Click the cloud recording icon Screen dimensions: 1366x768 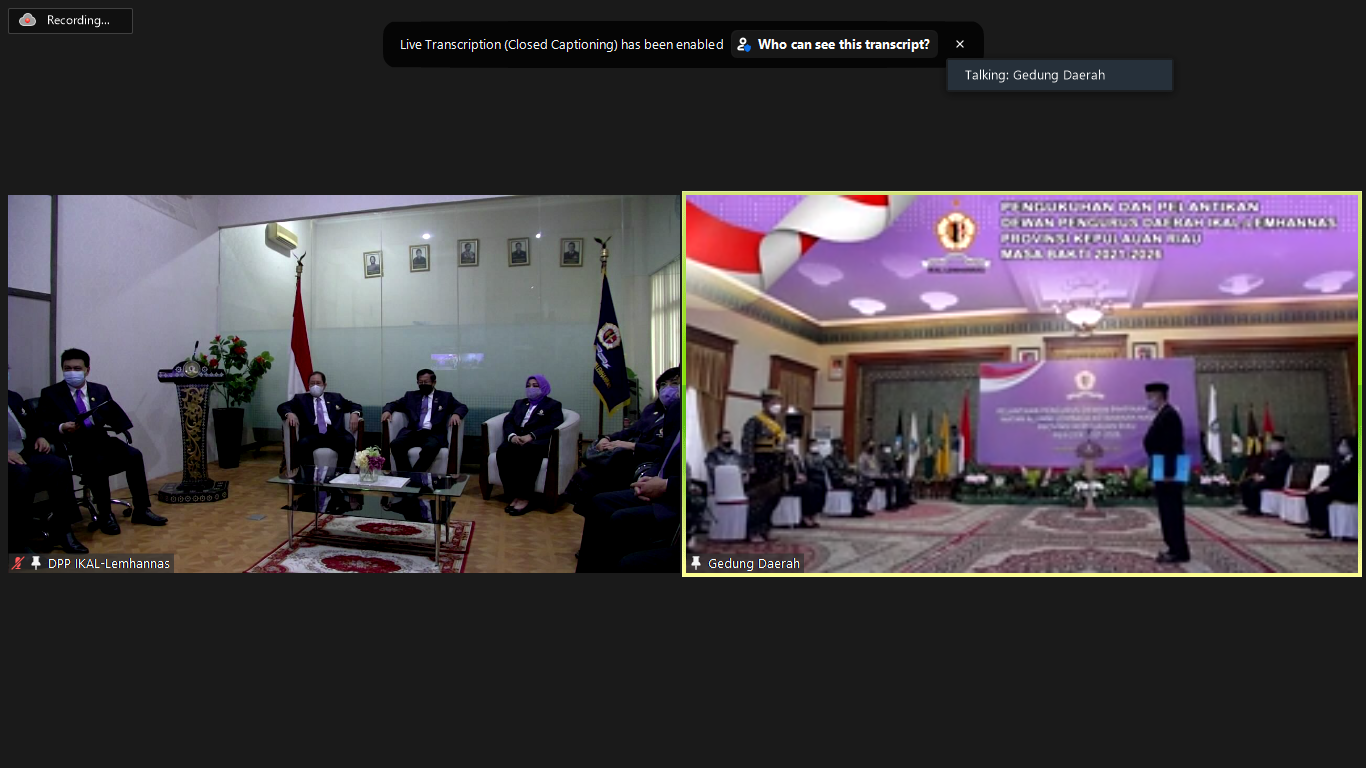[27, 20]
